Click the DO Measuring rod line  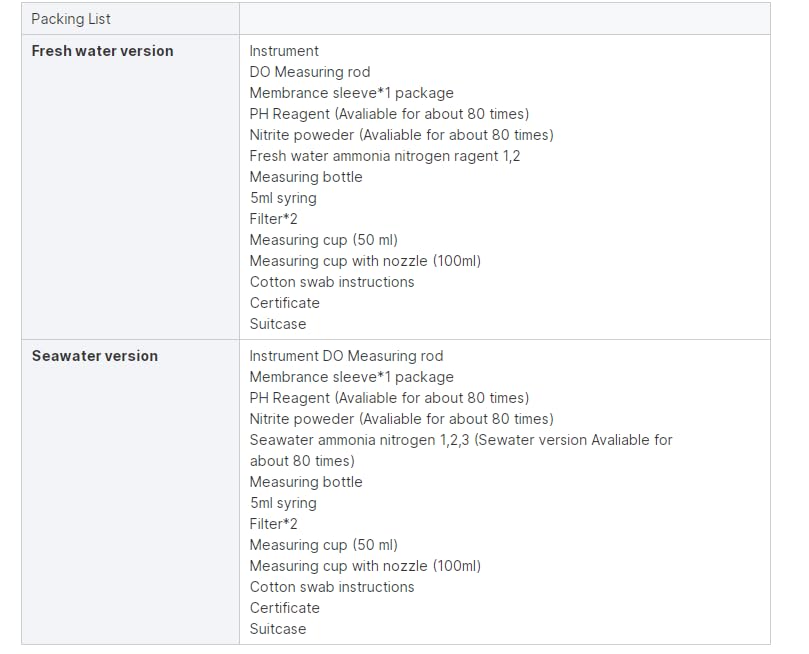click(x=310, y=72)
